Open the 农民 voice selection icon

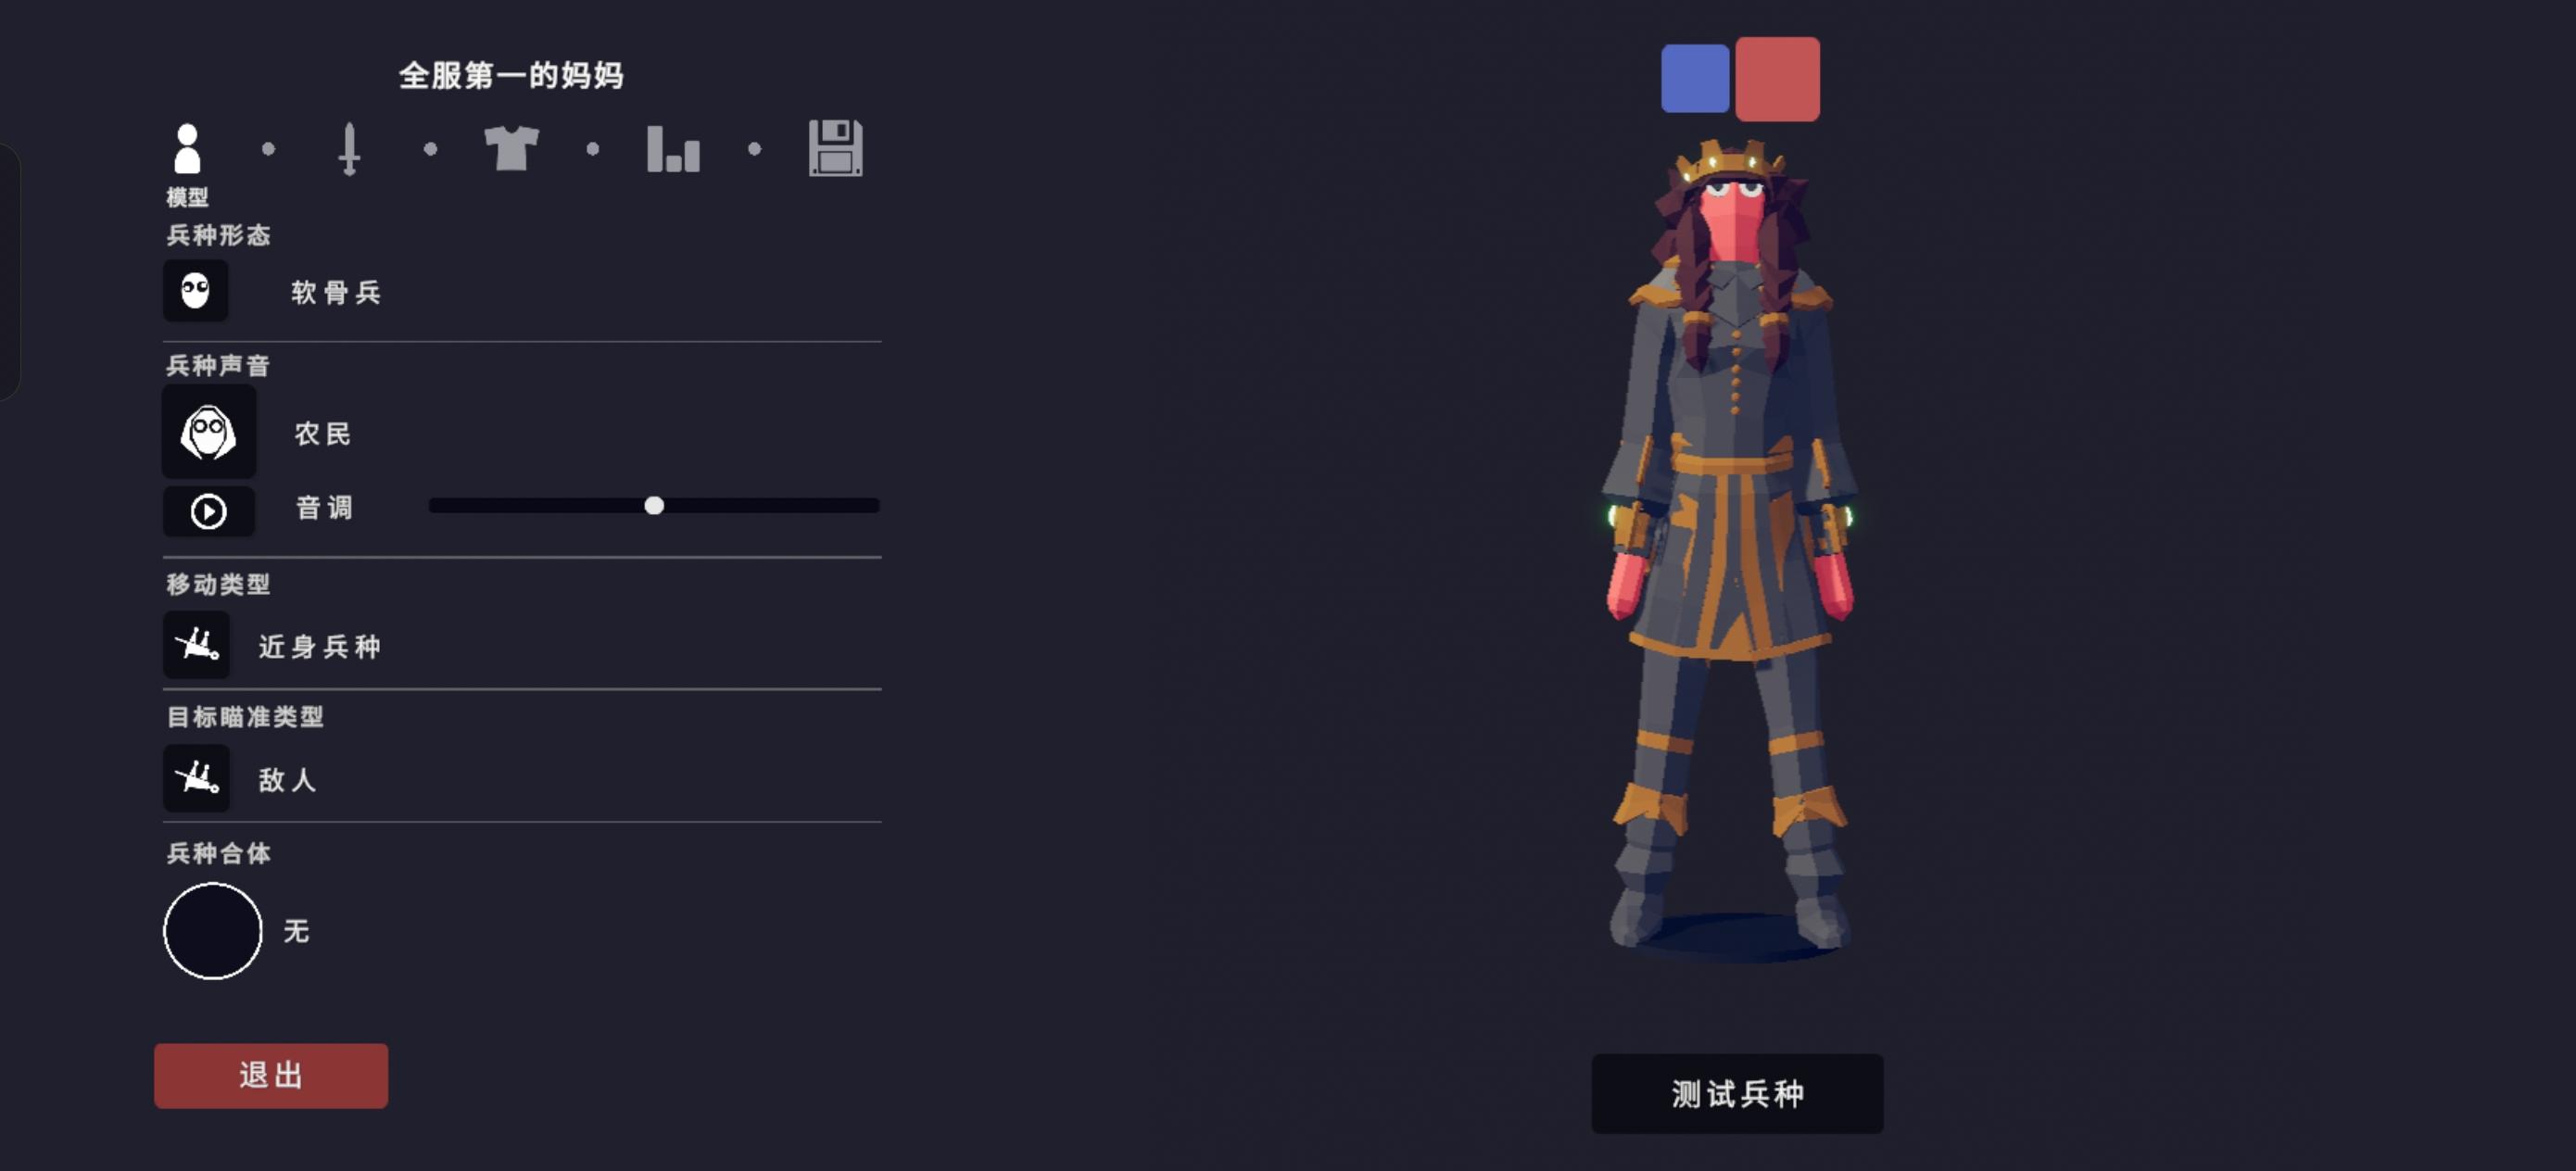[209, 432]
